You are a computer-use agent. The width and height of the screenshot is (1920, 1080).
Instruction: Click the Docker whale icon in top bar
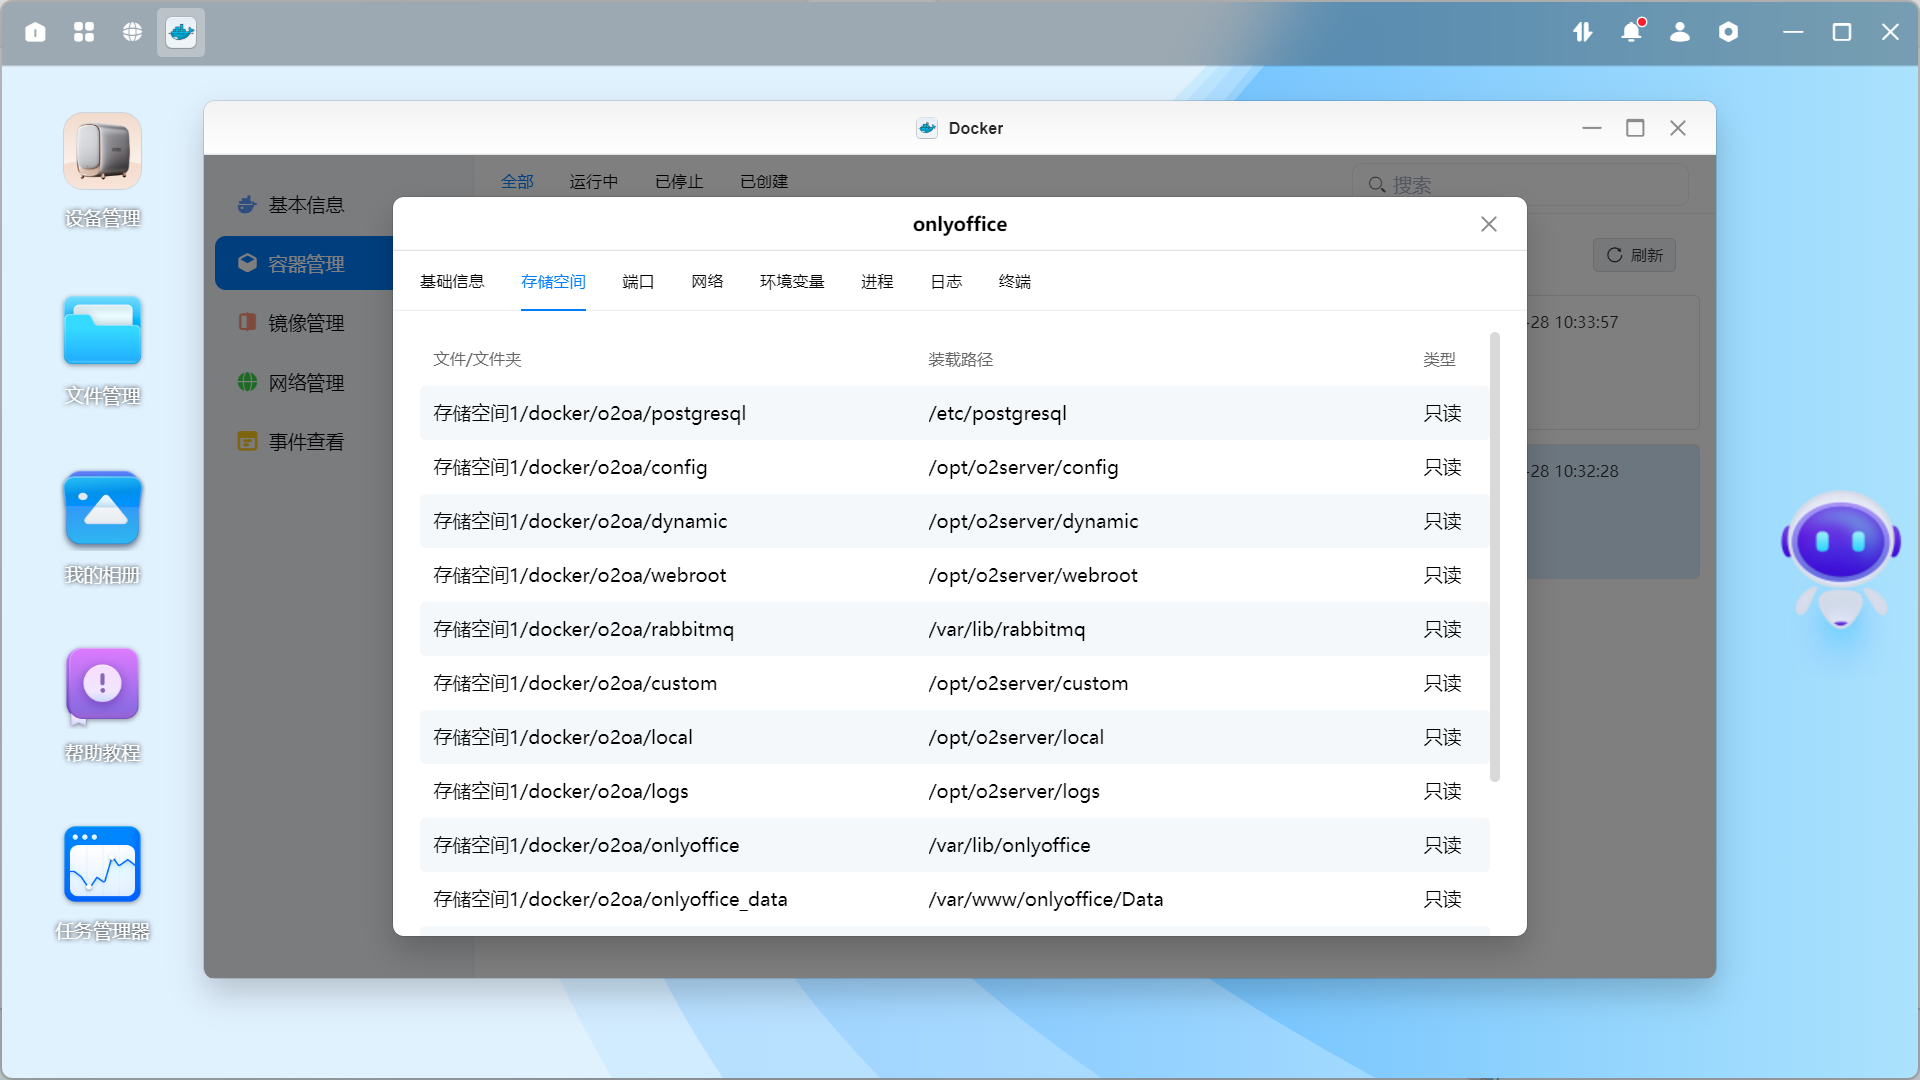(181, 32)
